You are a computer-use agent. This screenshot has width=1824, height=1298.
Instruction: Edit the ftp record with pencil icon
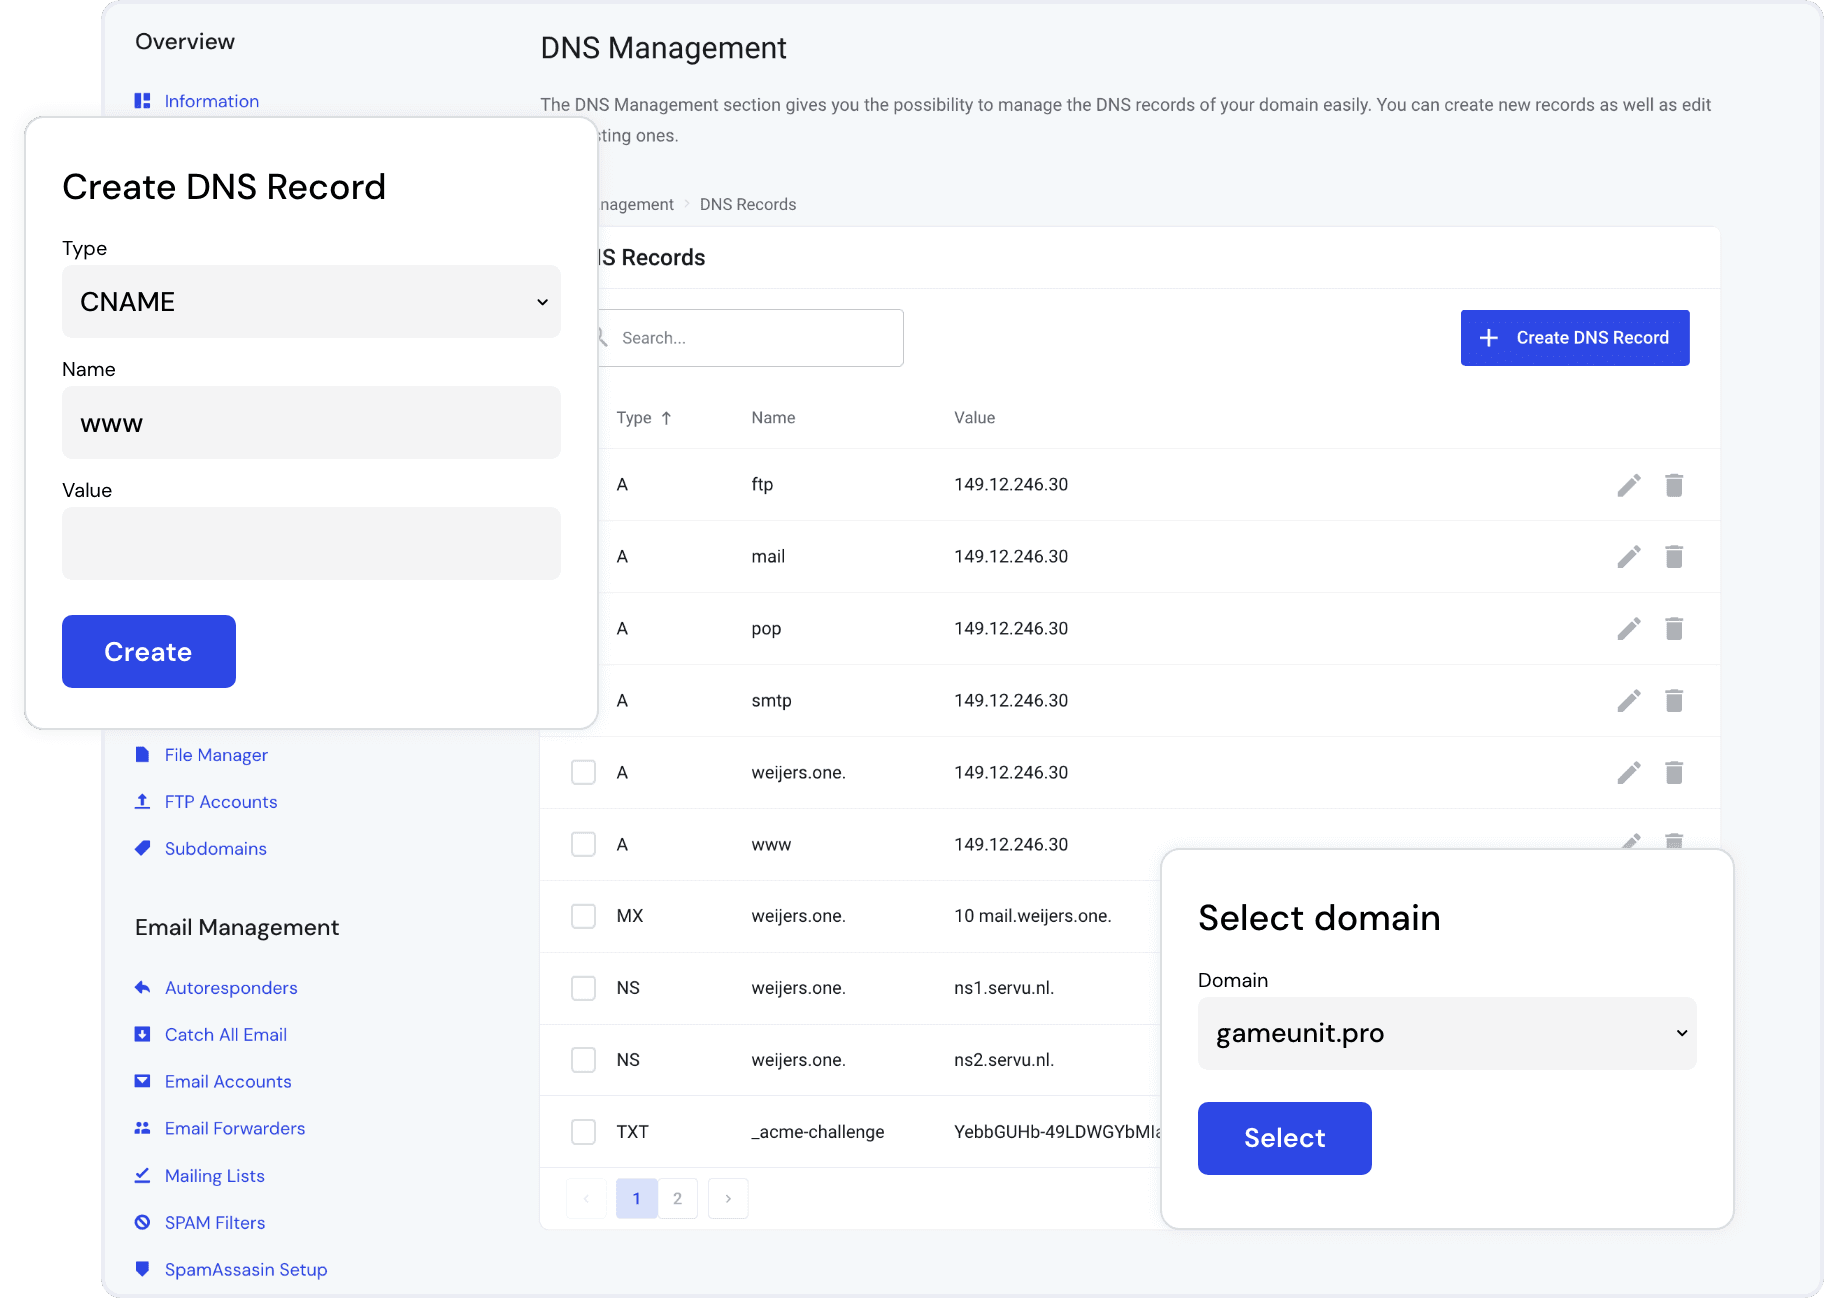[x=1629, y=485]
